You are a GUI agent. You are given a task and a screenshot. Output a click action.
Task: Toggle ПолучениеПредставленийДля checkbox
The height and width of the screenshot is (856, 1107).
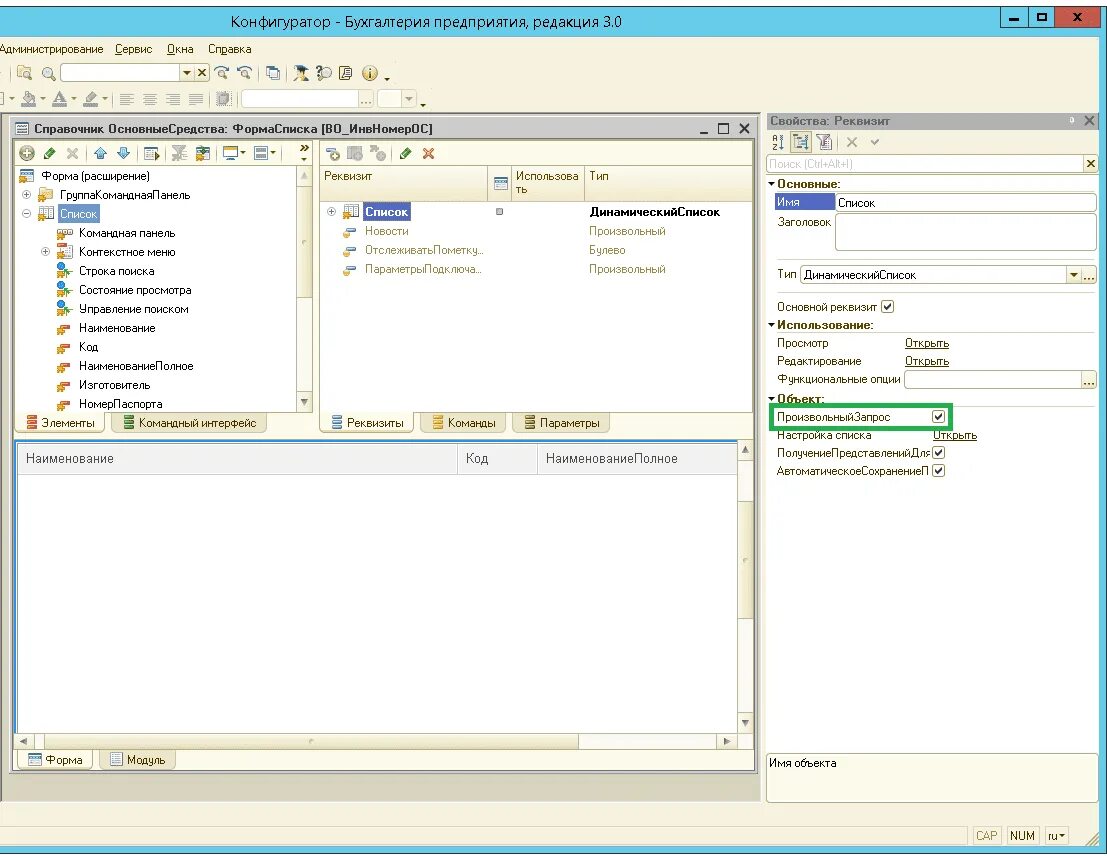pos(938,453)
